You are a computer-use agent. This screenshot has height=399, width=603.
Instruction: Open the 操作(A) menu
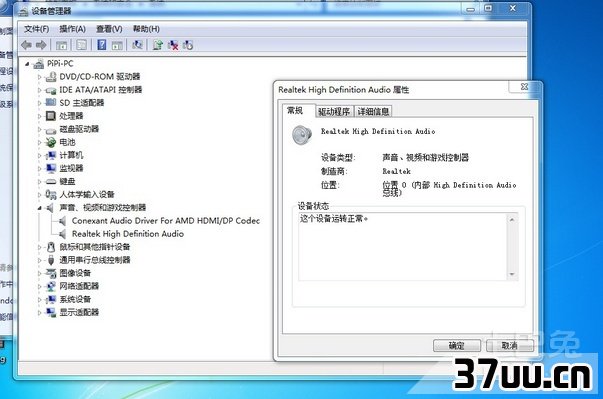tap(72, 29)
